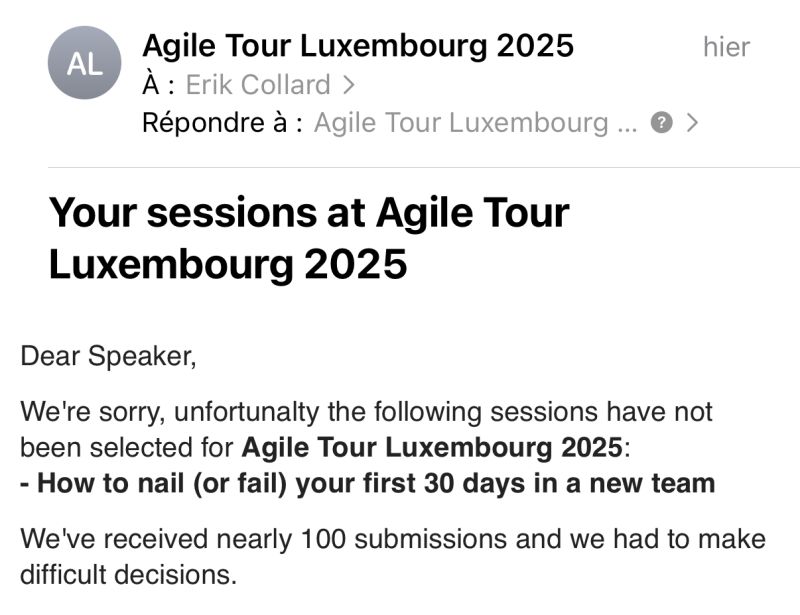The image size is (800, 615).
Task: Select recipient Erik Collard
Action: pos(258,85)
